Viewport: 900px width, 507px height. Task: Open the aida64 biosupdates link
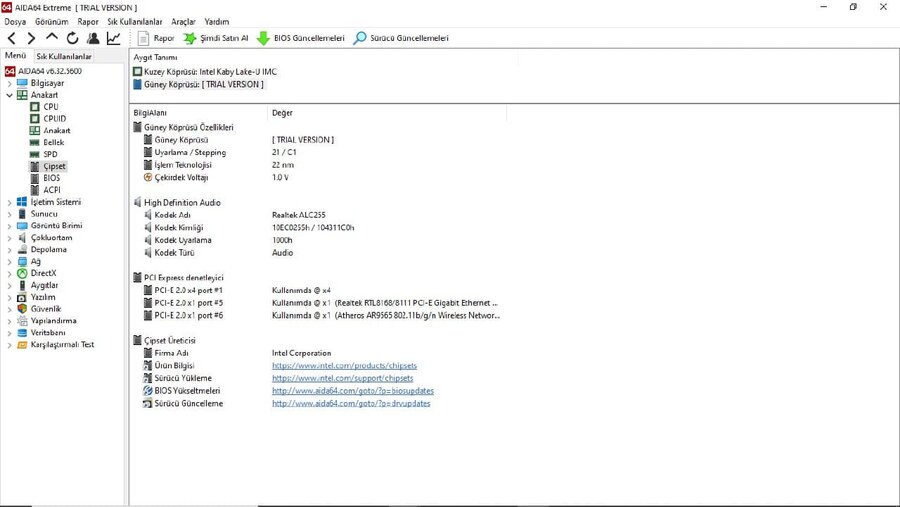click(x=353, y=391)
